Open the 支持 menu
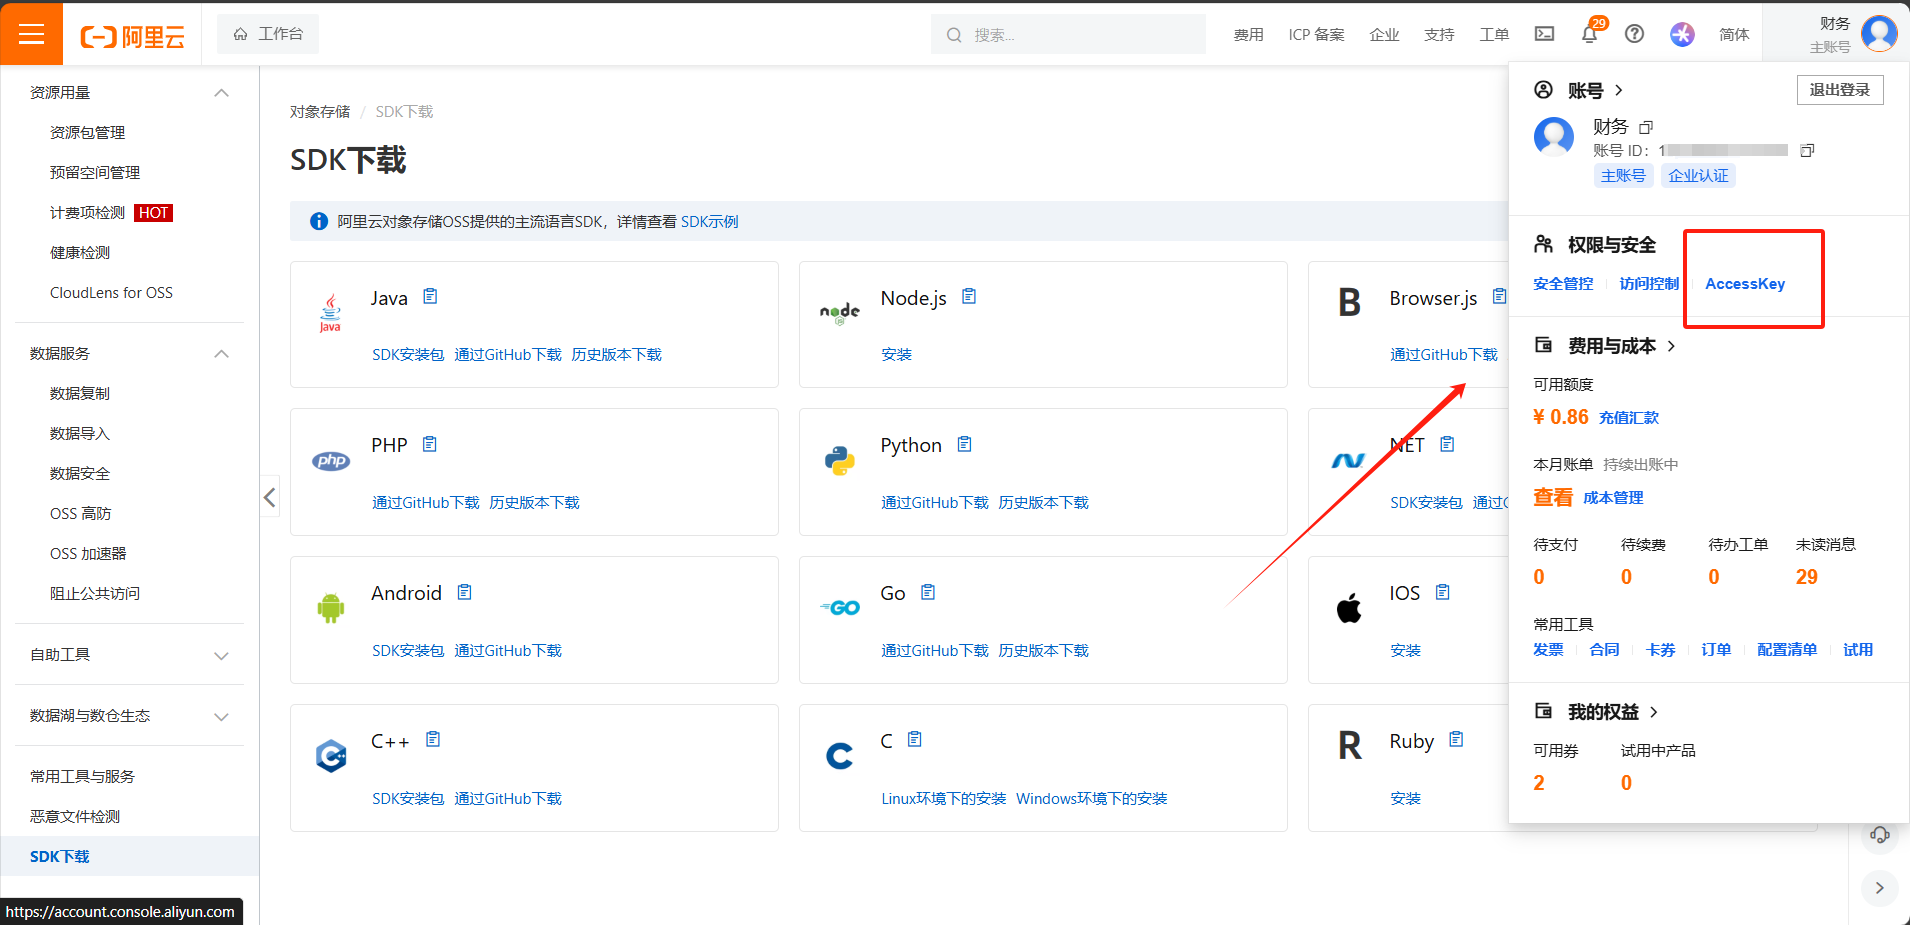This screenshot has height=925, width=1910. pyautogui.click(x=1439, y=35)
